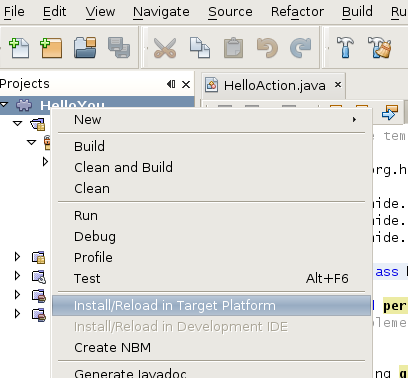Expand the innermost collapsed tree node
Screen dimensions: 408x378
pyautogui.click(x=45, y=162)
